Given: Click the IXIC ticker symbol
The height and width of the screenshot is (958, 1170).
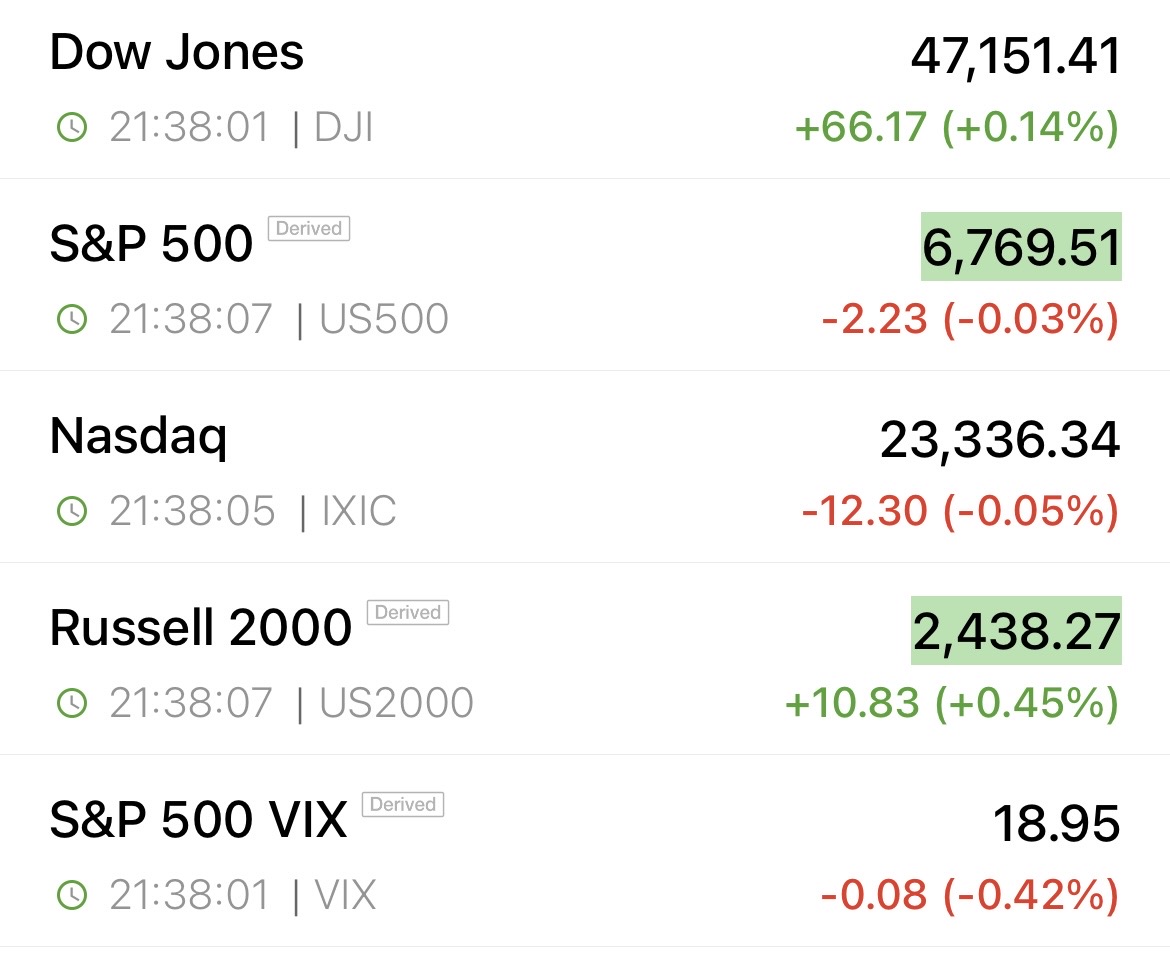Looking at the screenshot, I should [359, 512].
